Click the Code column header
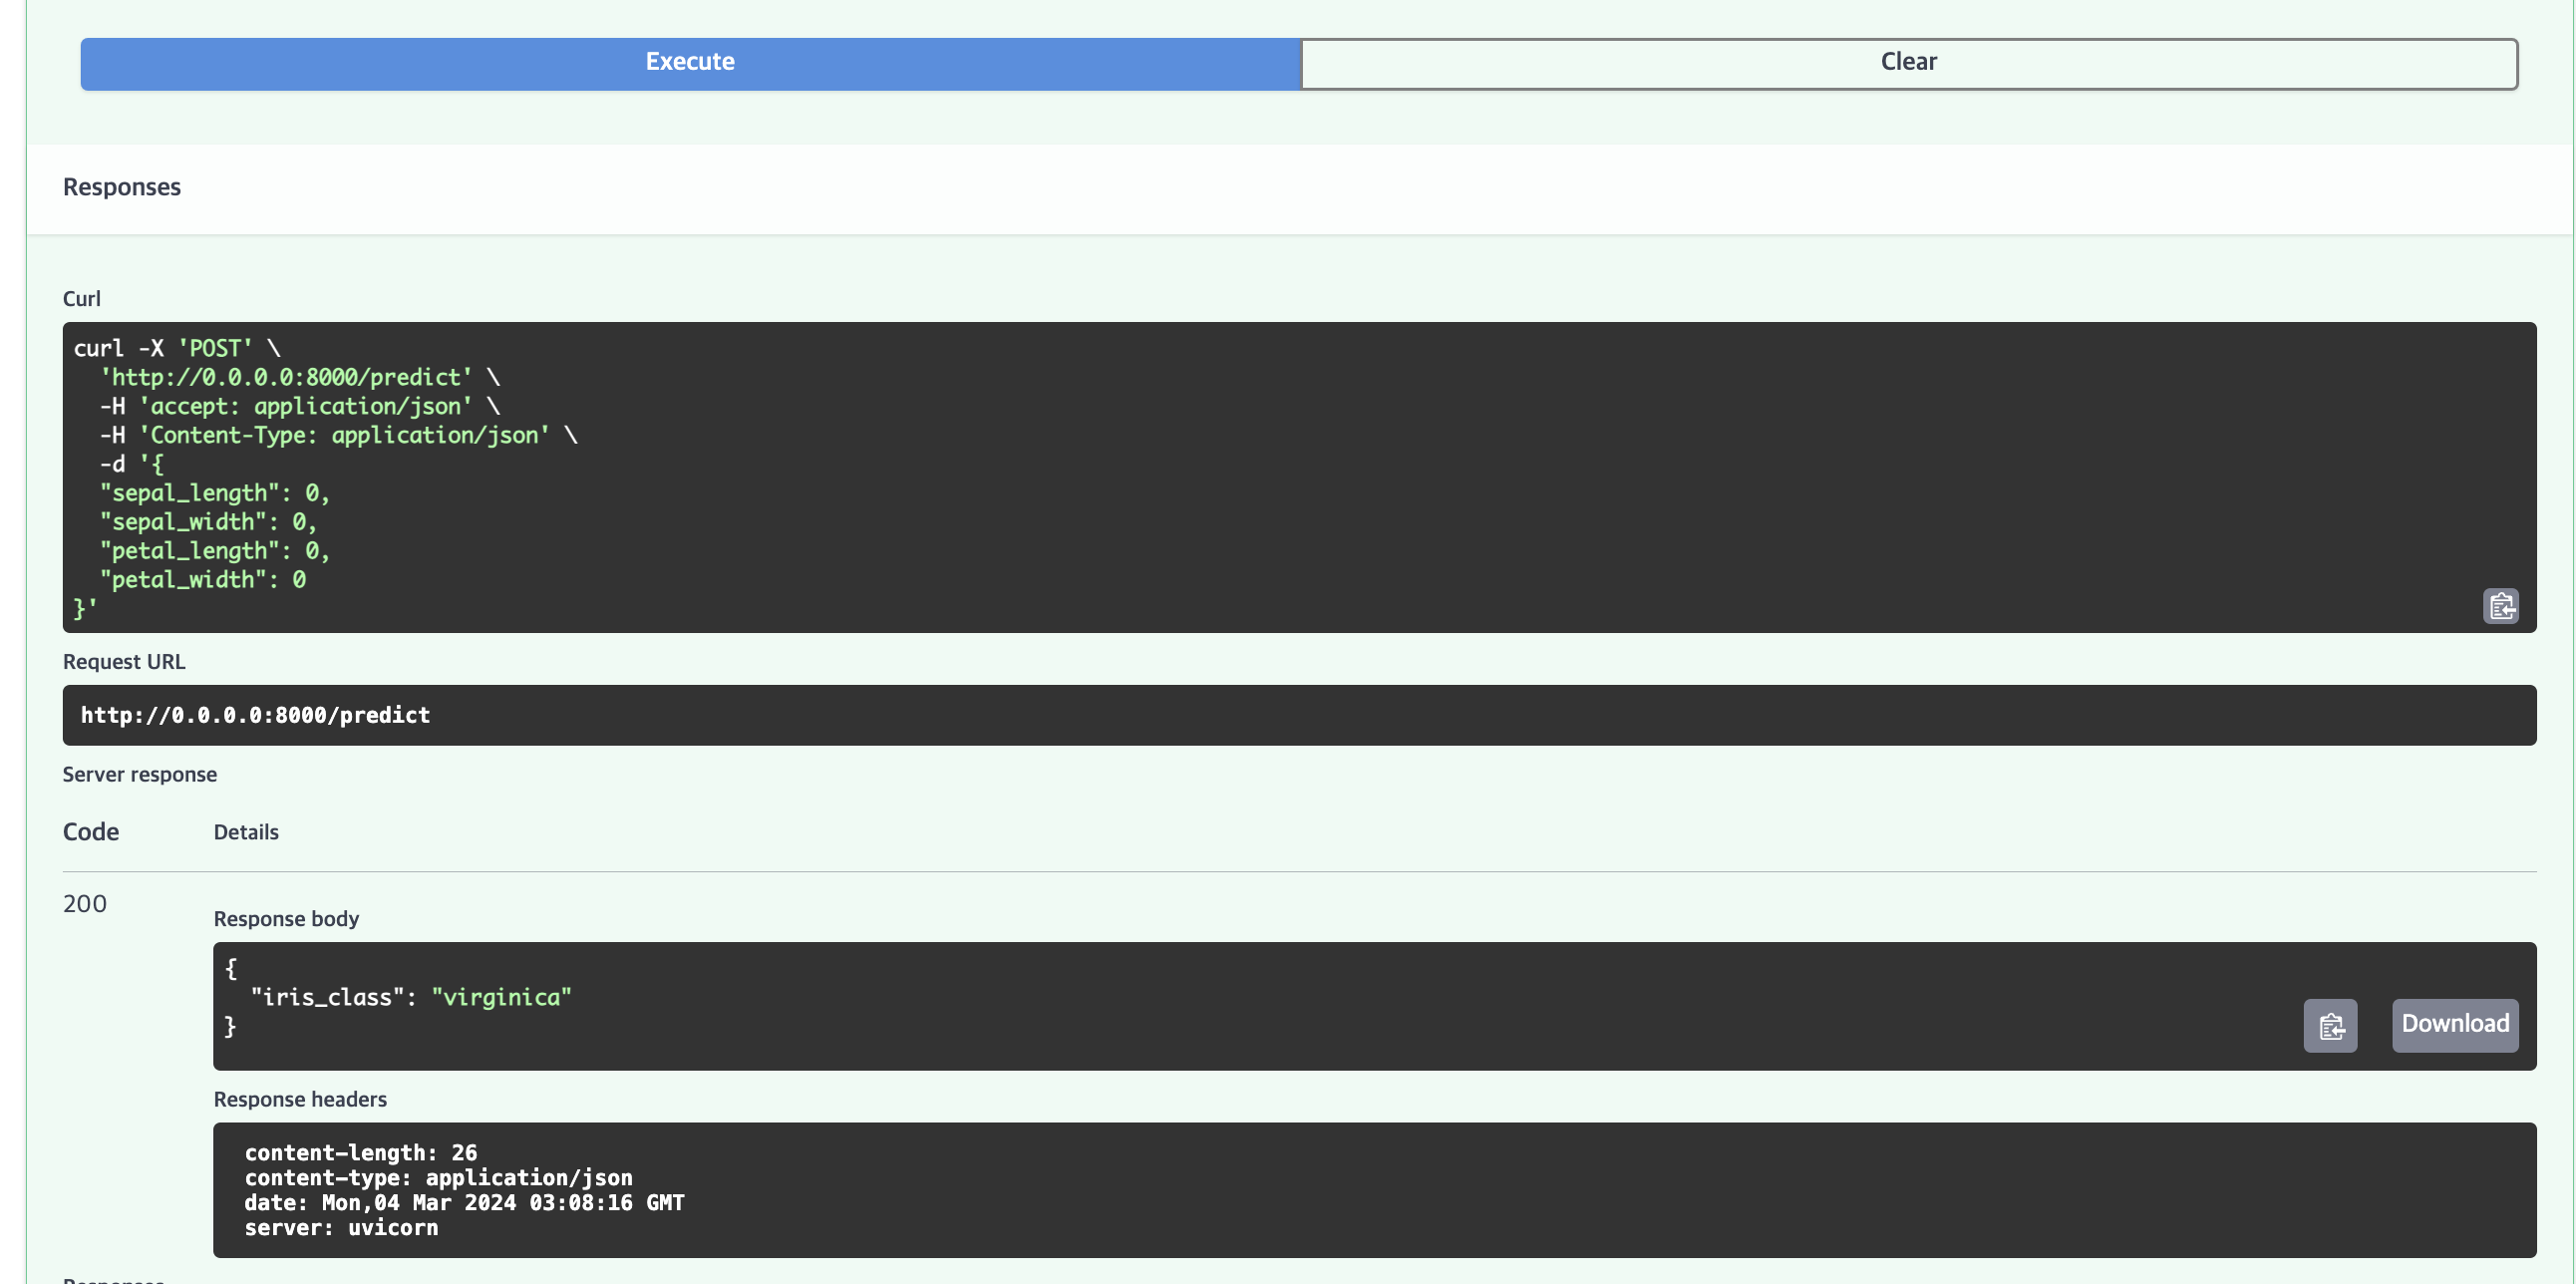This screenshot has width=2576, height=1284. pos(90,832)
